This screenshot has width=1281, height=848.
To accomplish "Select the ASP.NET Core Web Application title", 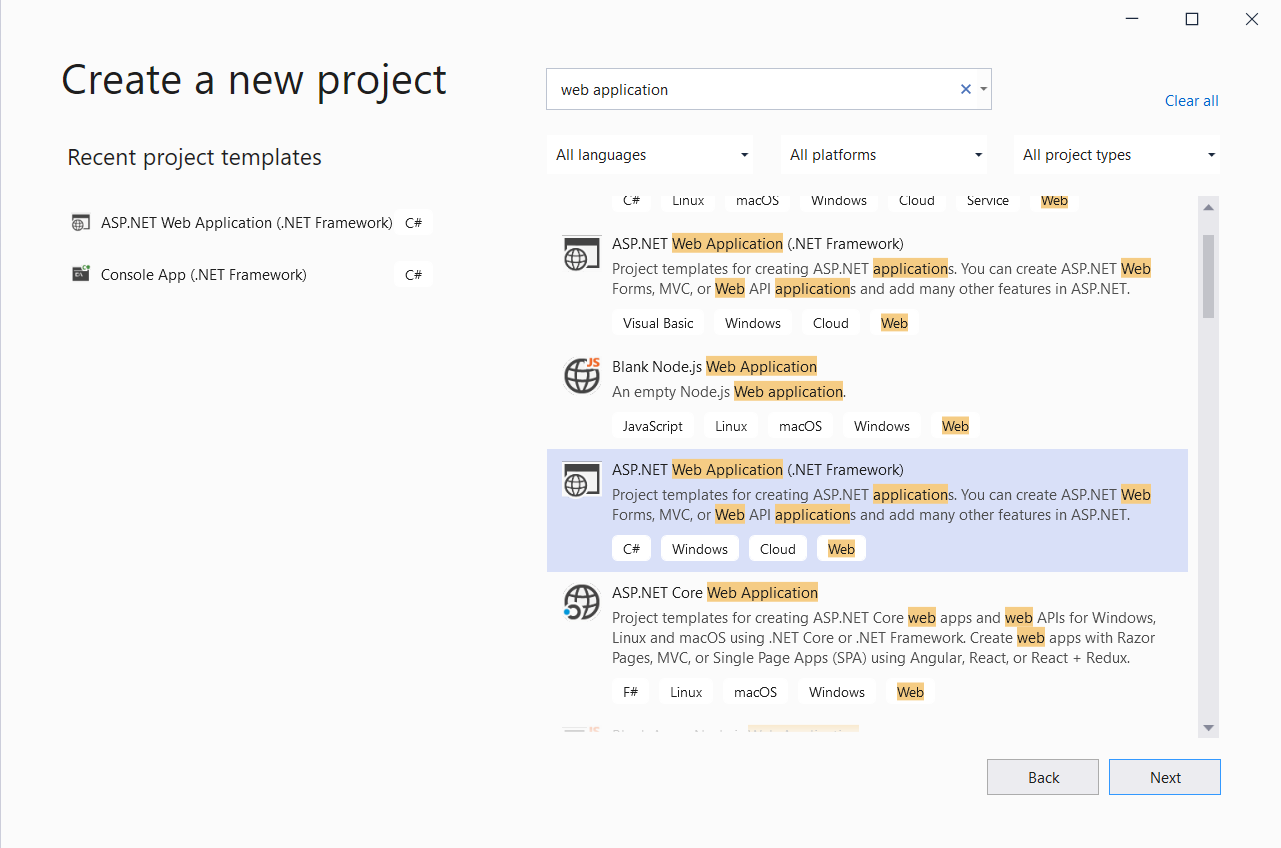I will (x=715, y=592).
